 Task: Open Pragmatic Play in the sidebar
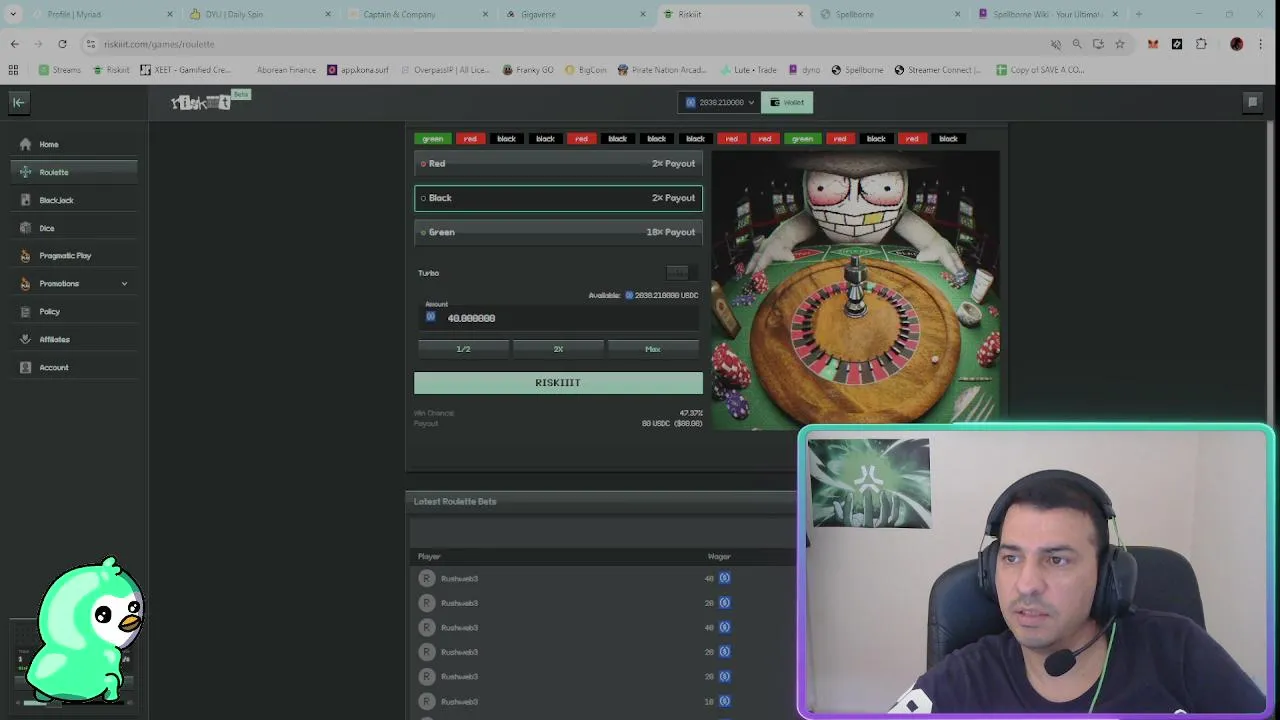coord(74,256)
